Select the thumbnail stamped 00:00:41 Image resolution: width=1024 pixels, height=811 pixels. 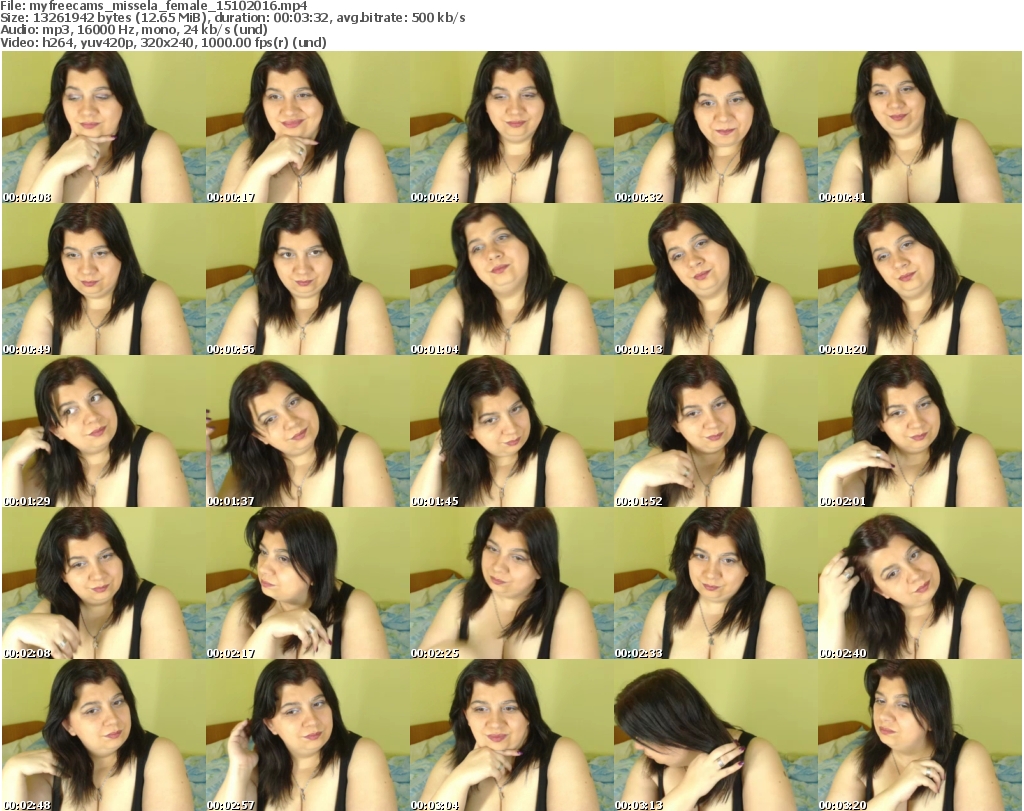tap(920, 127)
